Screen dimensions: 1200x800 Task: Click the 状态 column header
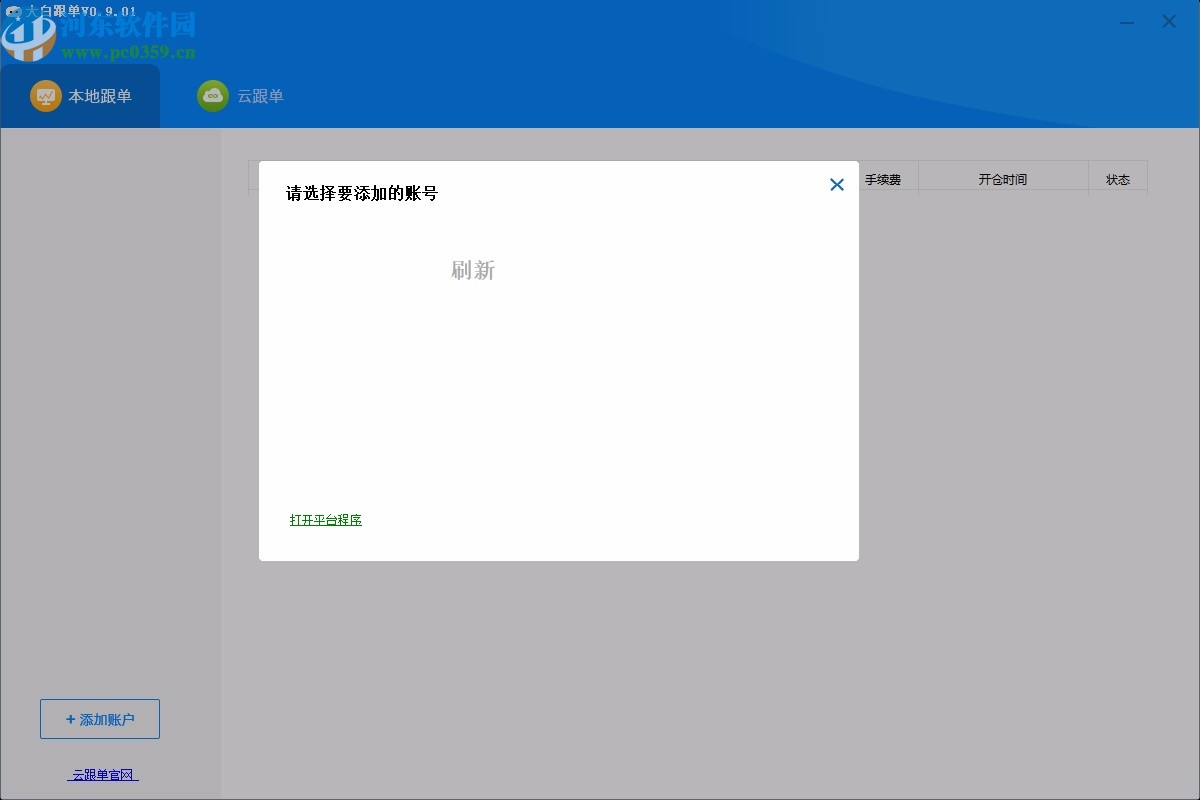tap(1118, 178)
